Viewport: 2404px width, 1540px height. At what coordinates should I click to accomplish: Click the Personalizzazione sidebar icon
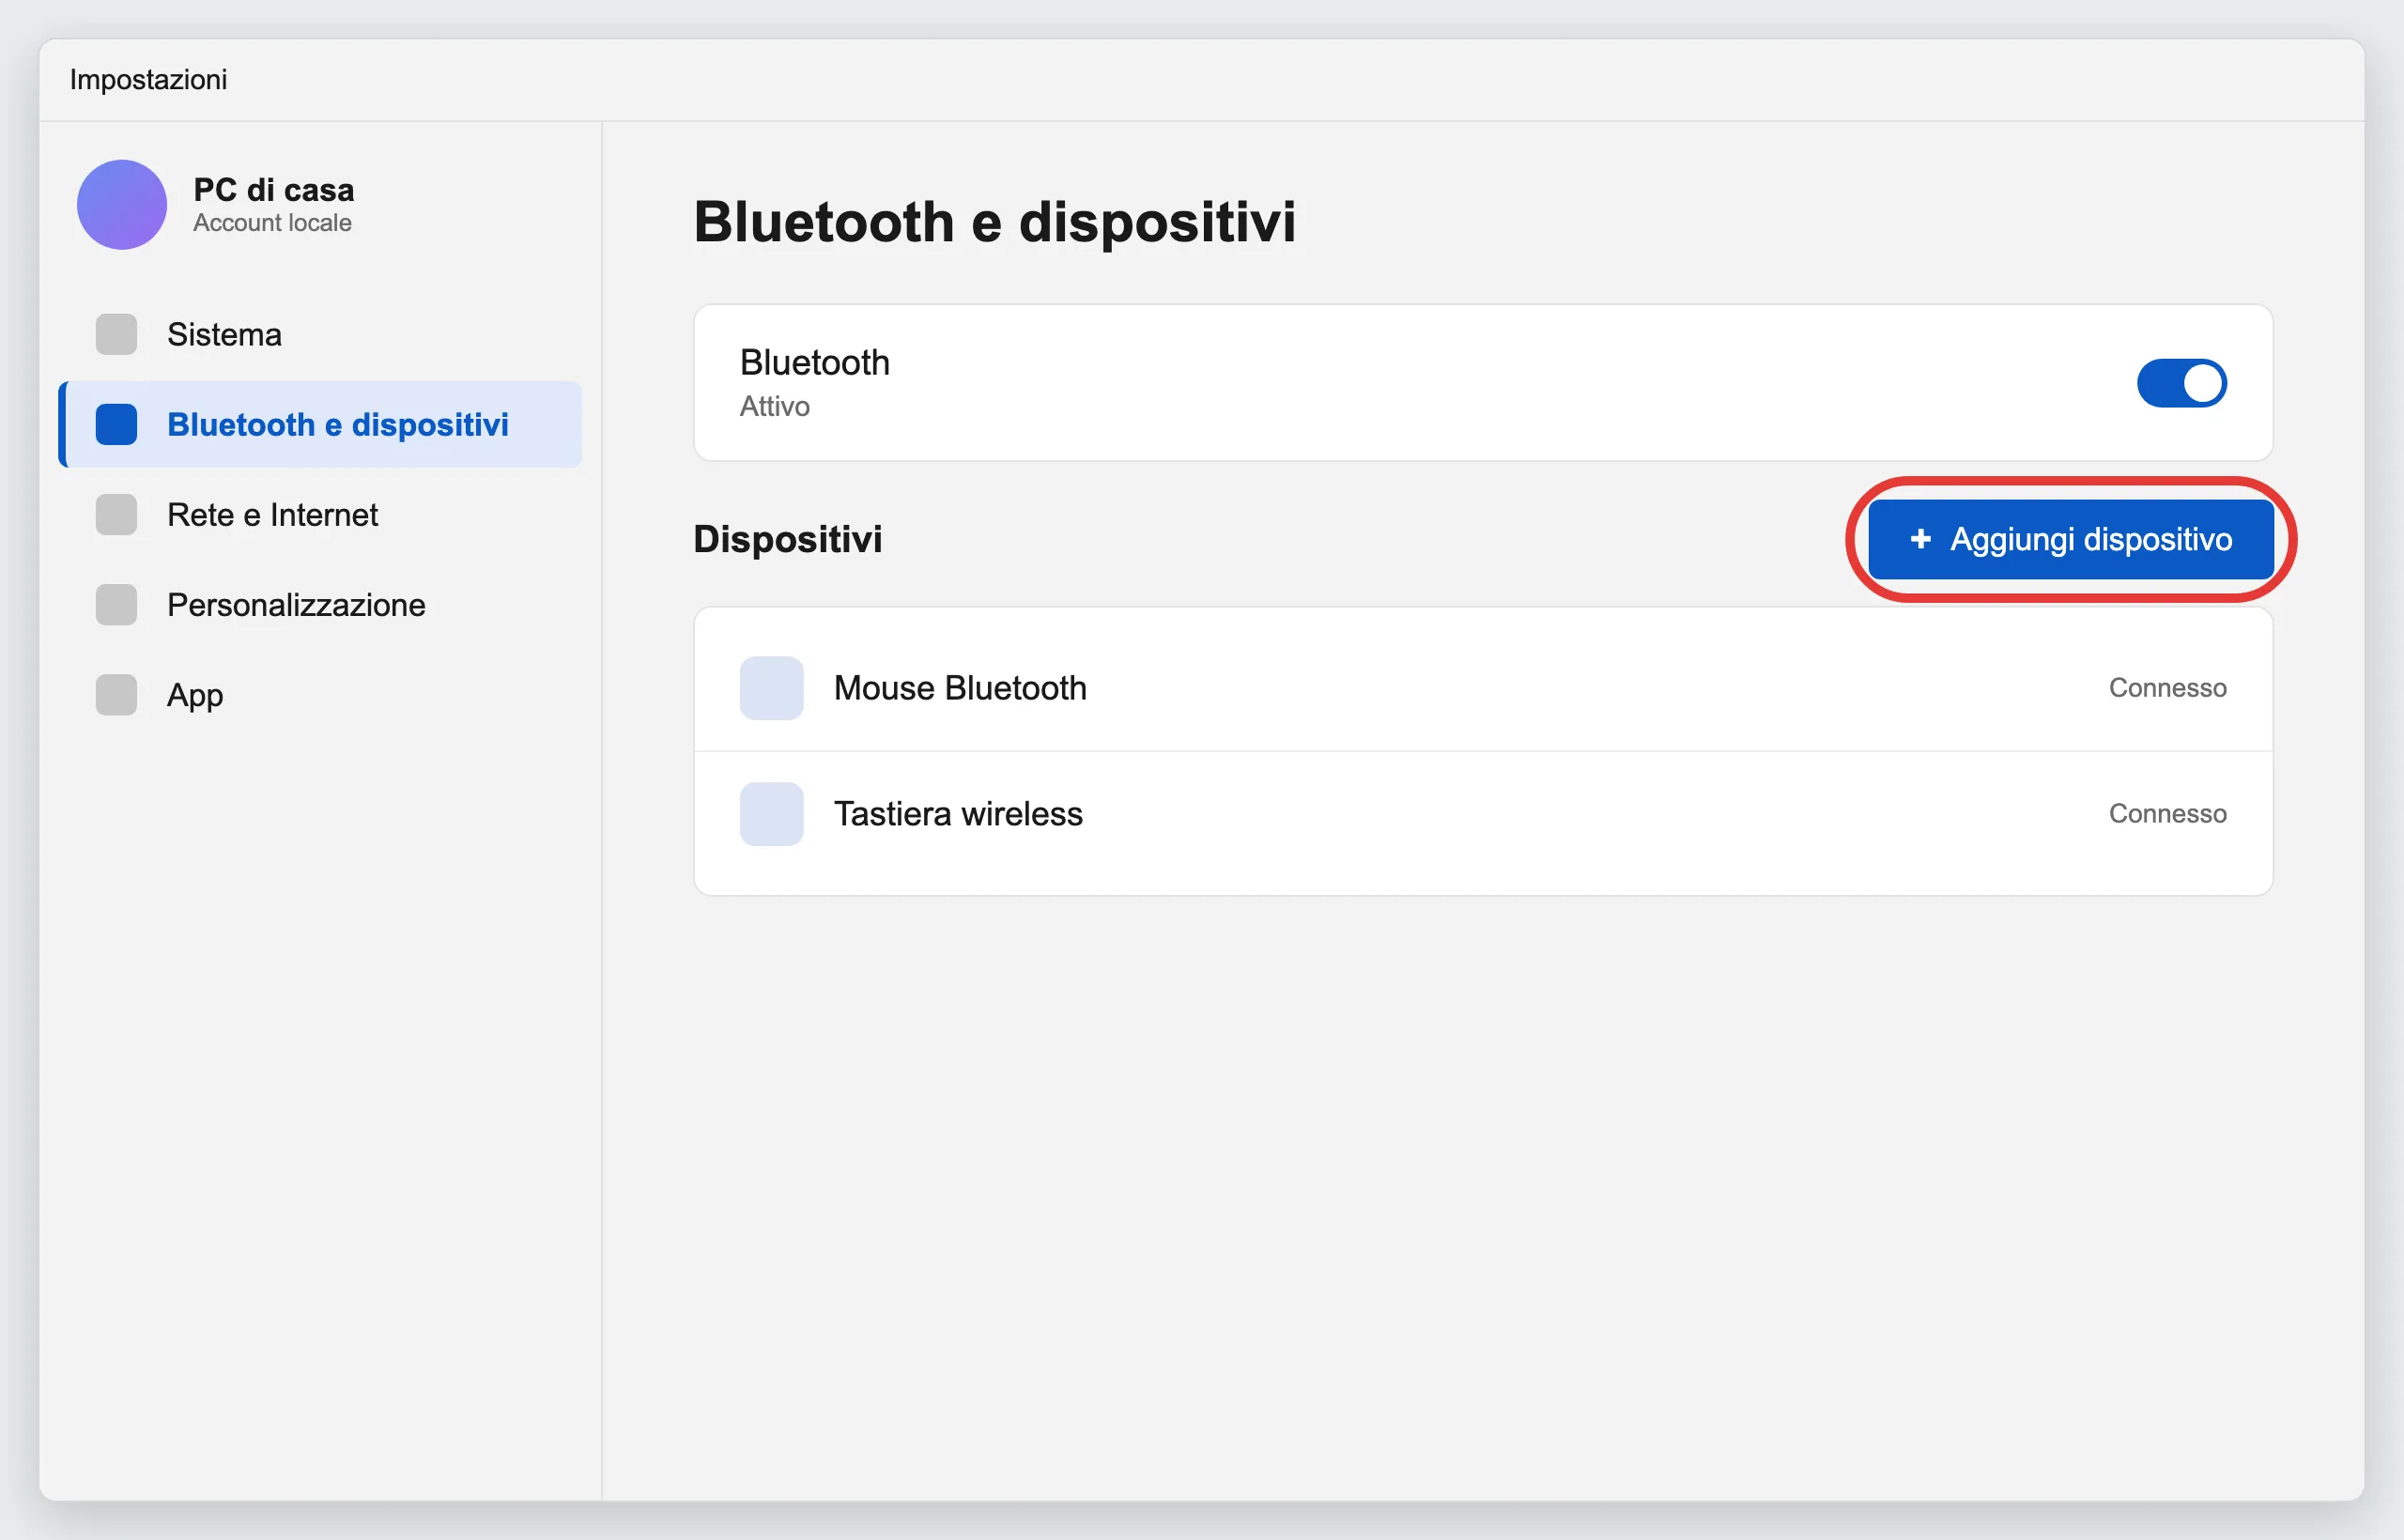point(116,604)
